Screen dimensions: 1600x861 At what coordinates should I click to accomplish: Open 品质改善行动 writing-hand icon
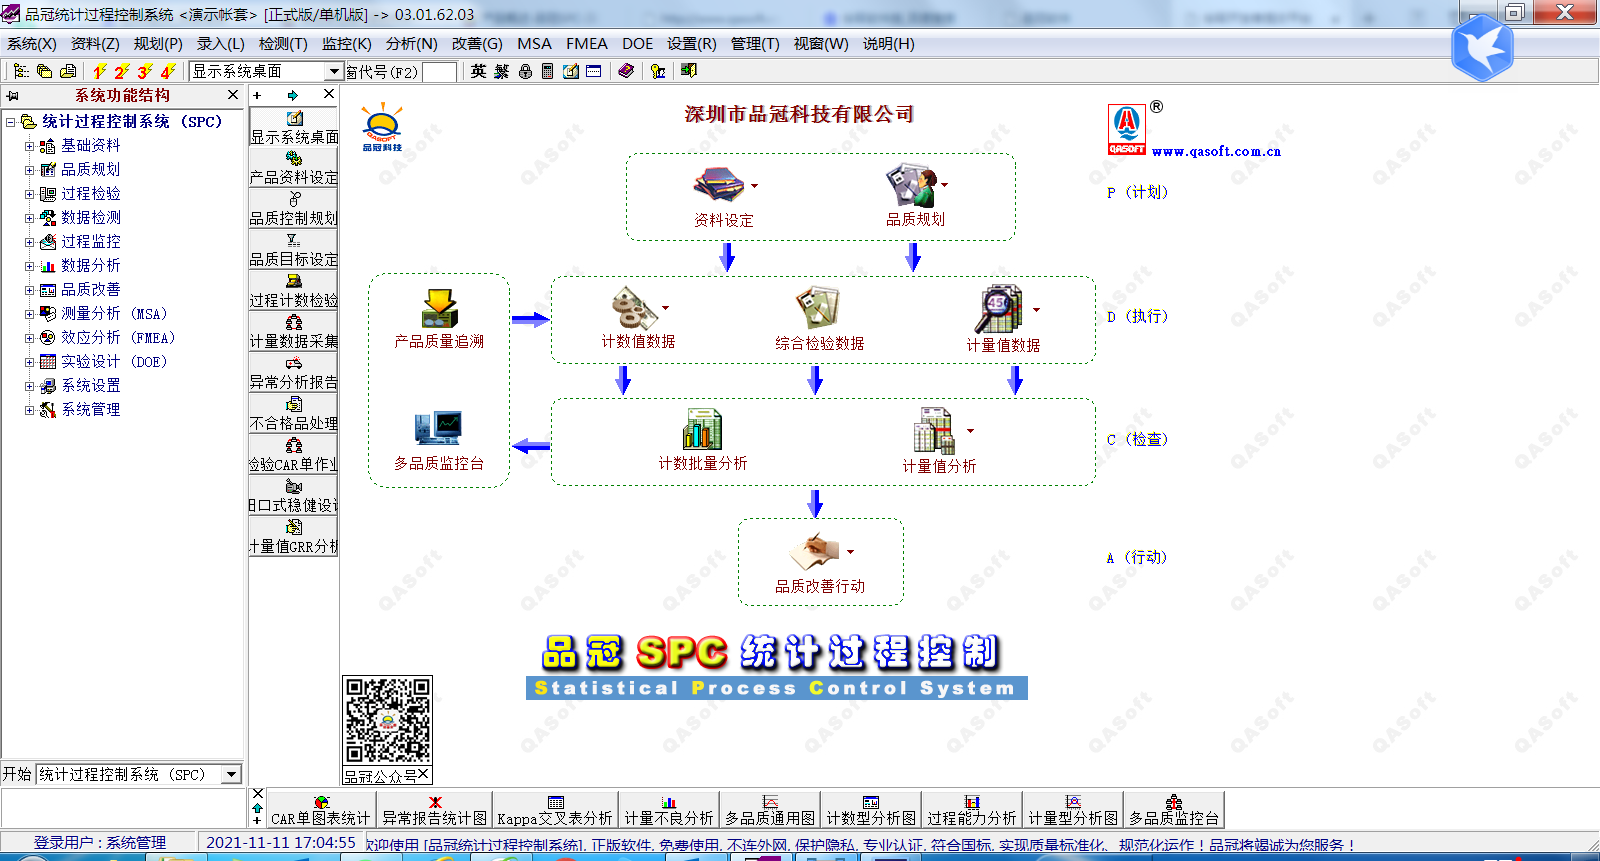[x=814, y=551]
